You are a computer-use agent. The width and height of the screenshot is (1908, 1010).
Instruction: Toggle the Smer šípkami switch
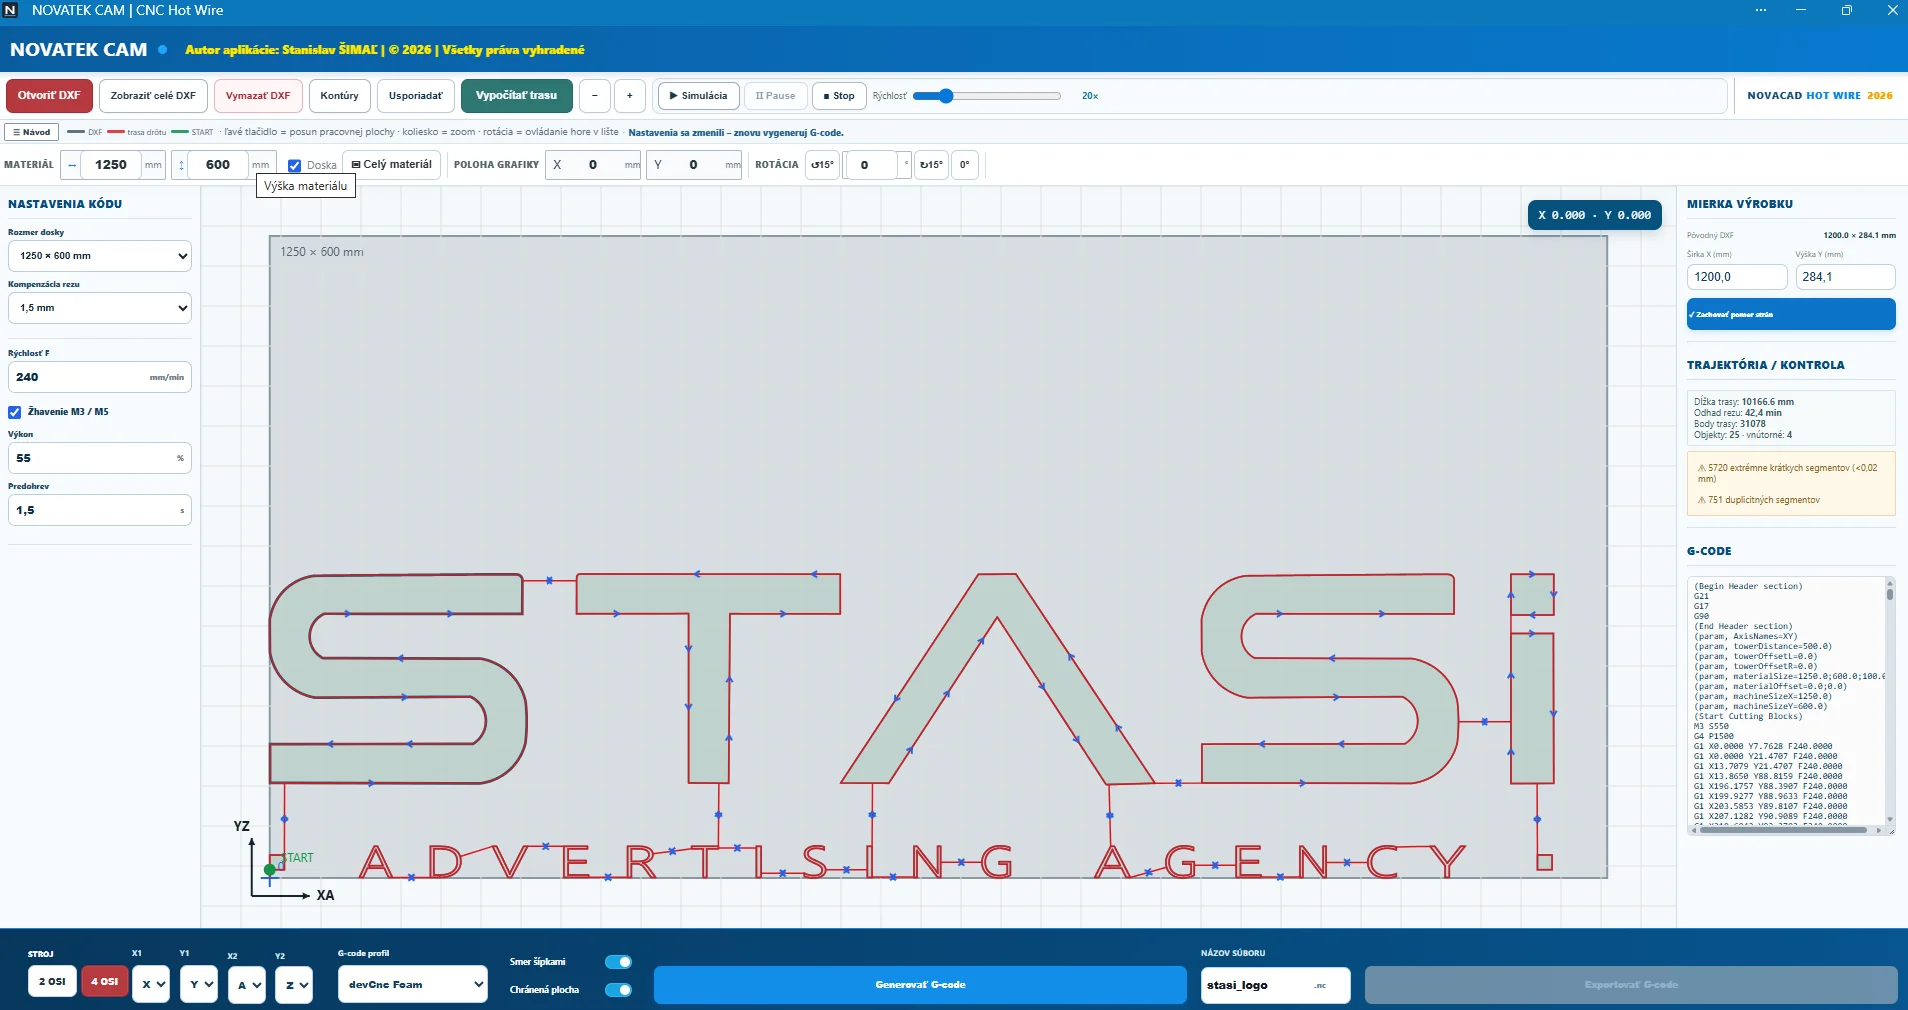click(619, 962)
